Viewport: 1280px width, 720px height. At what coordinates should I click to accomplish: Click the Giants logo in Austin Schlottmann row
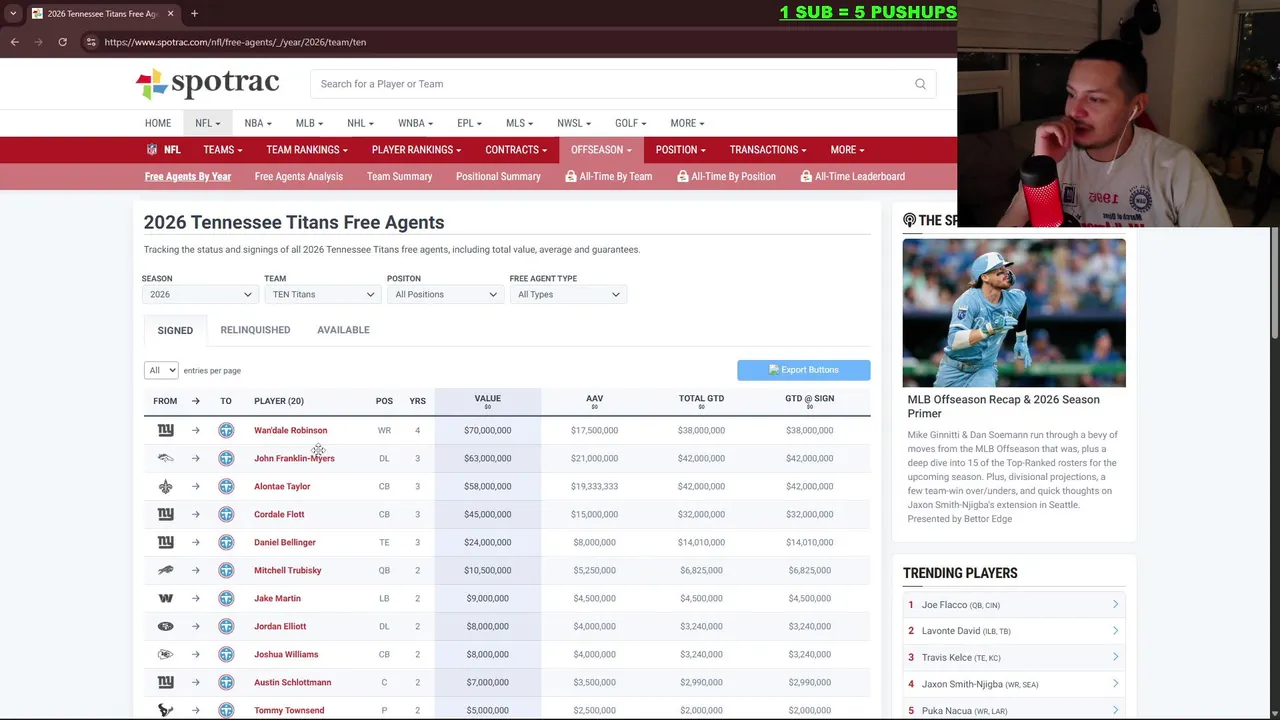click(x=166, y=682)
